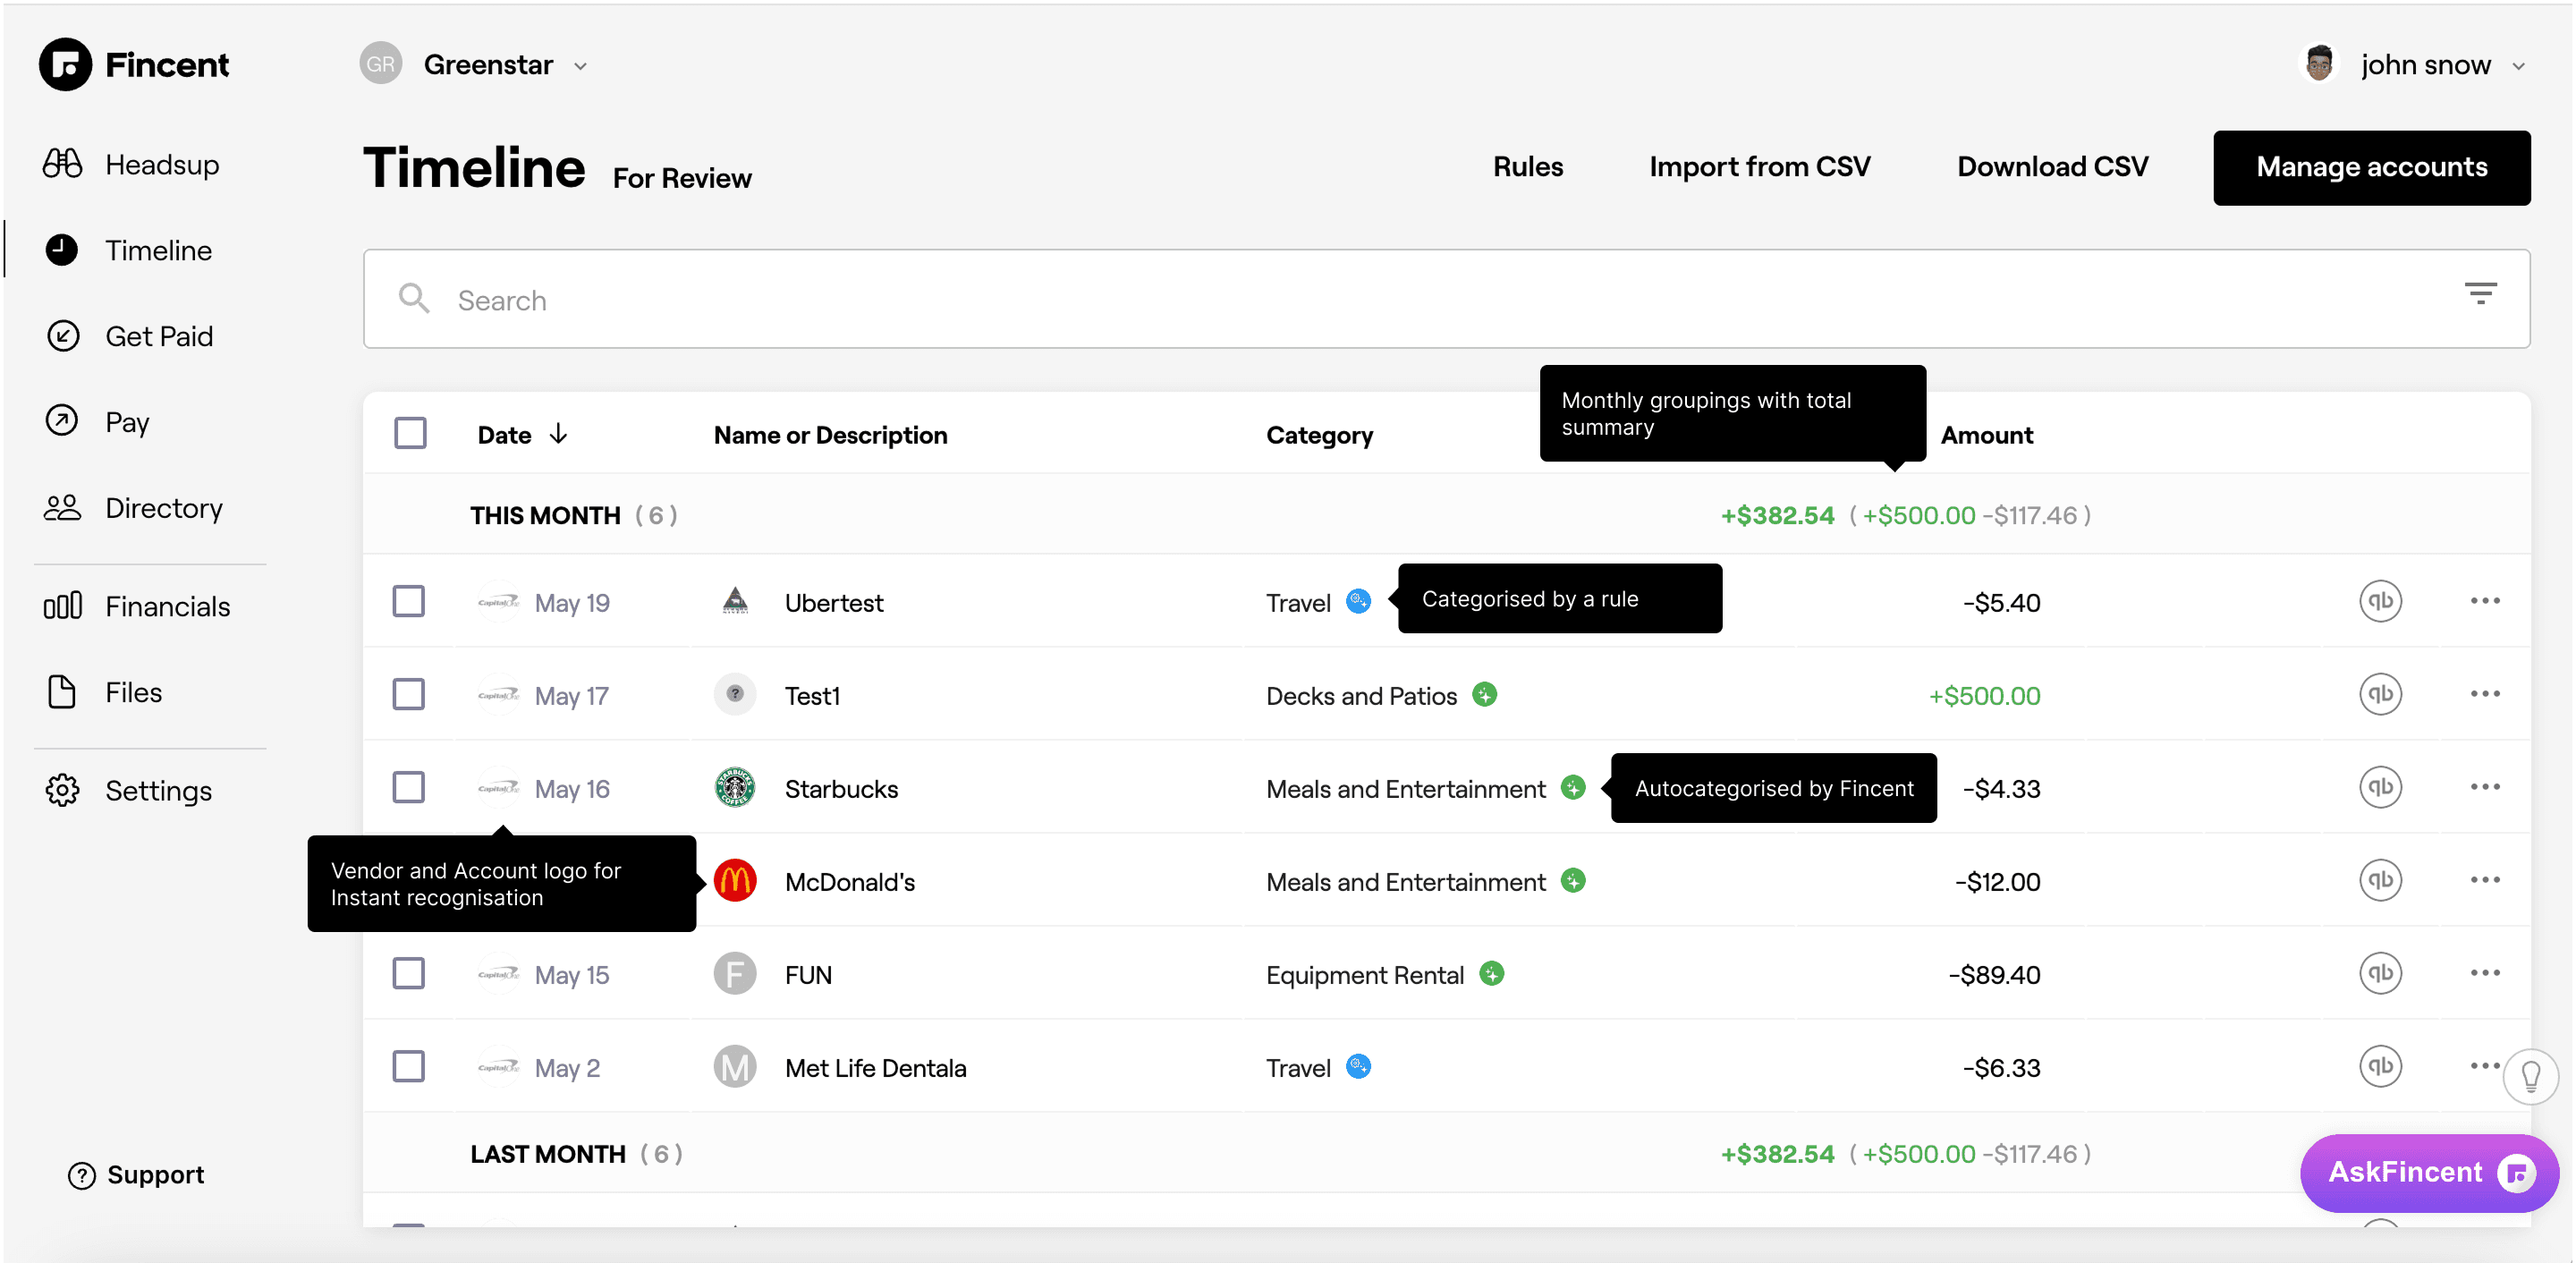Viewport: 2576px width, 1263px height.
Task: Click the +$500.00 amount for Test1
Action: [x=1984, y=696]
